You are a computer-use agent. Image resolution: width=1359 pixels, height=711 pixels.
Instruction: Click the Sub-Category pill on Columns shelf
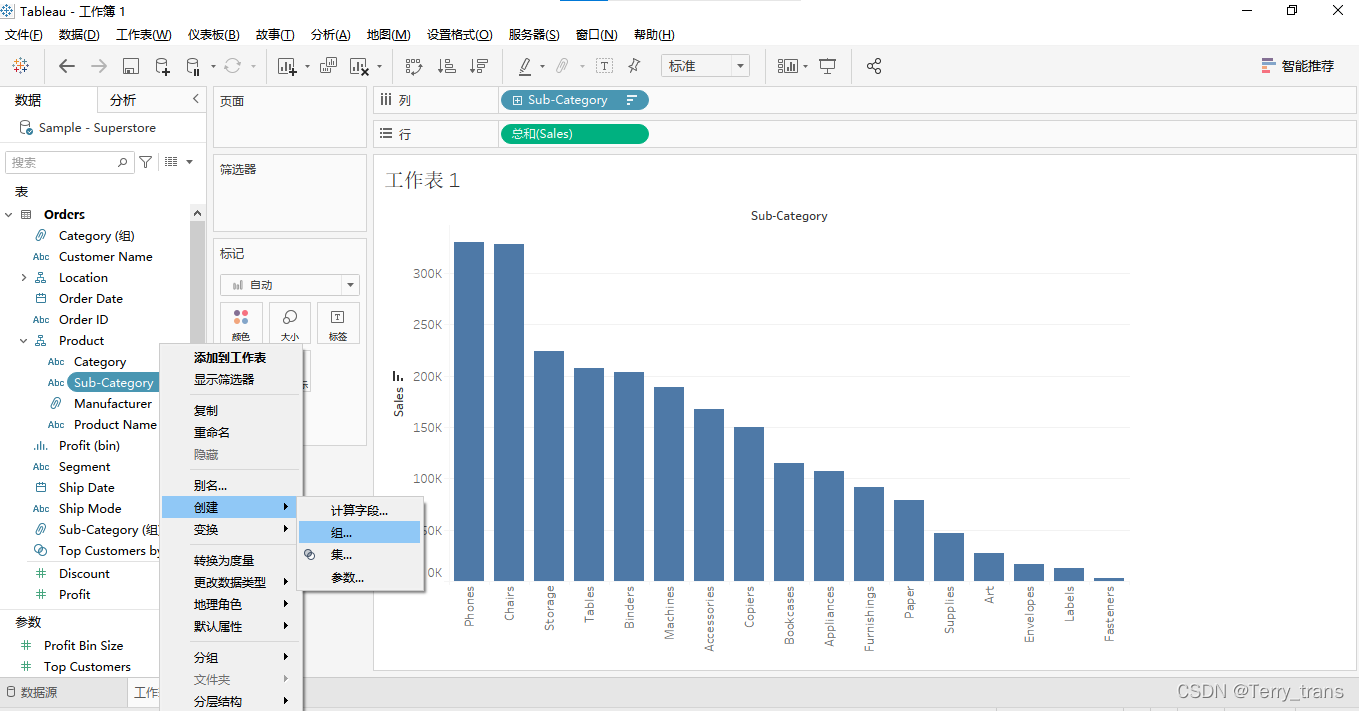[x=575, y=100]
